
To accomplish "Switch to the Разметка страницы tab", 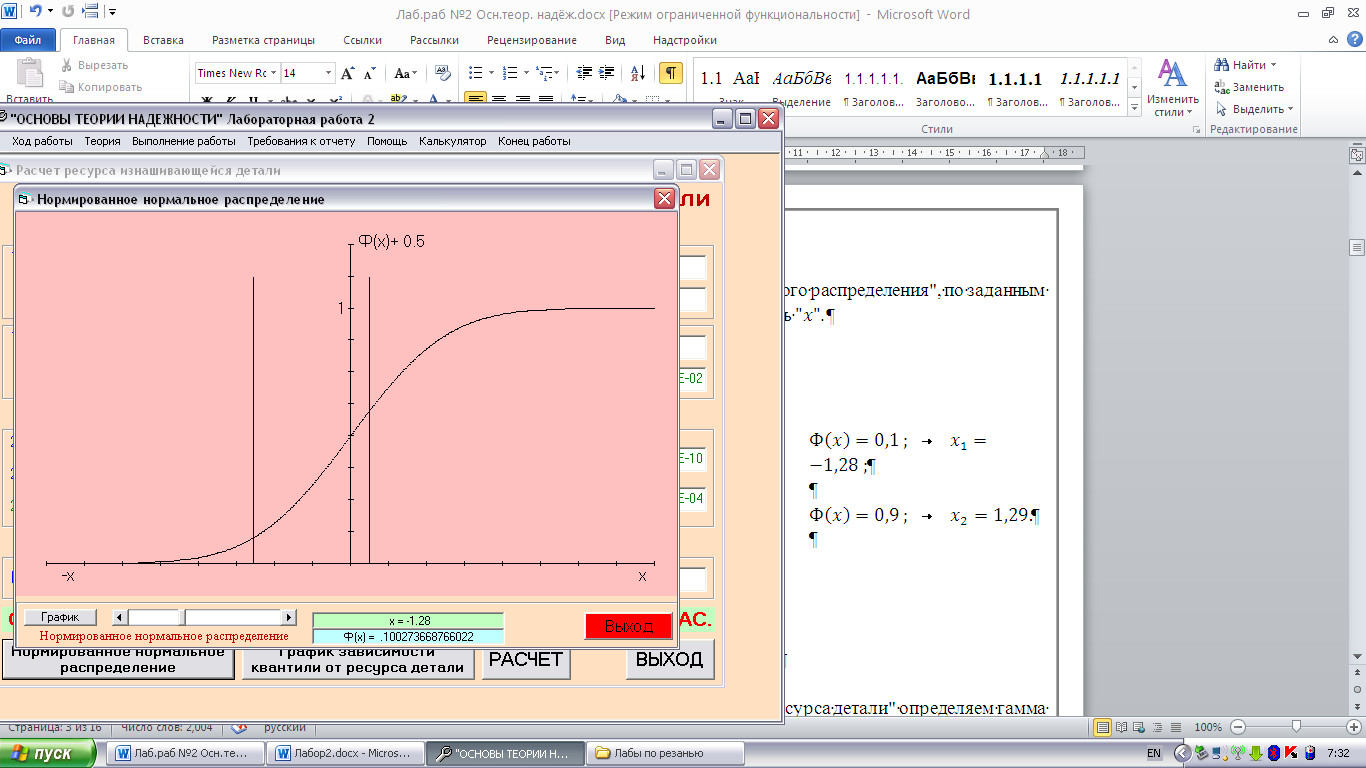I will [x=263, y=40].
